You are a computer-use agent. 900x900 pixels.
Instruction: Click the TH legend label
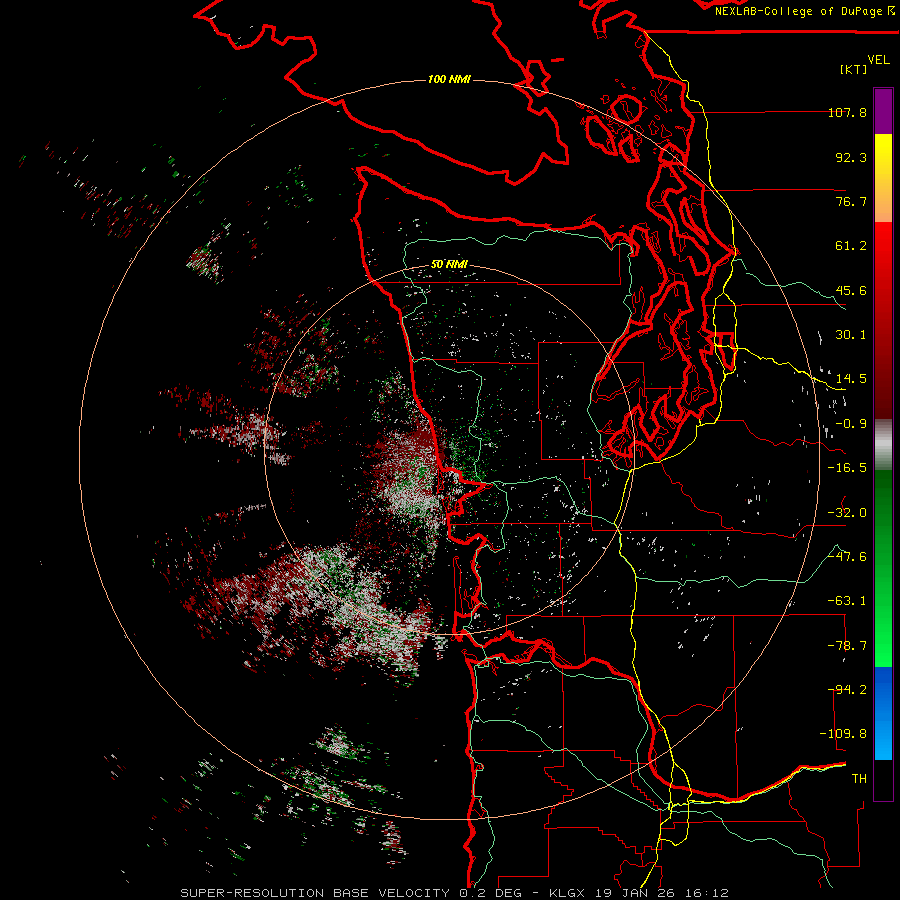click(x=859, y=778)
